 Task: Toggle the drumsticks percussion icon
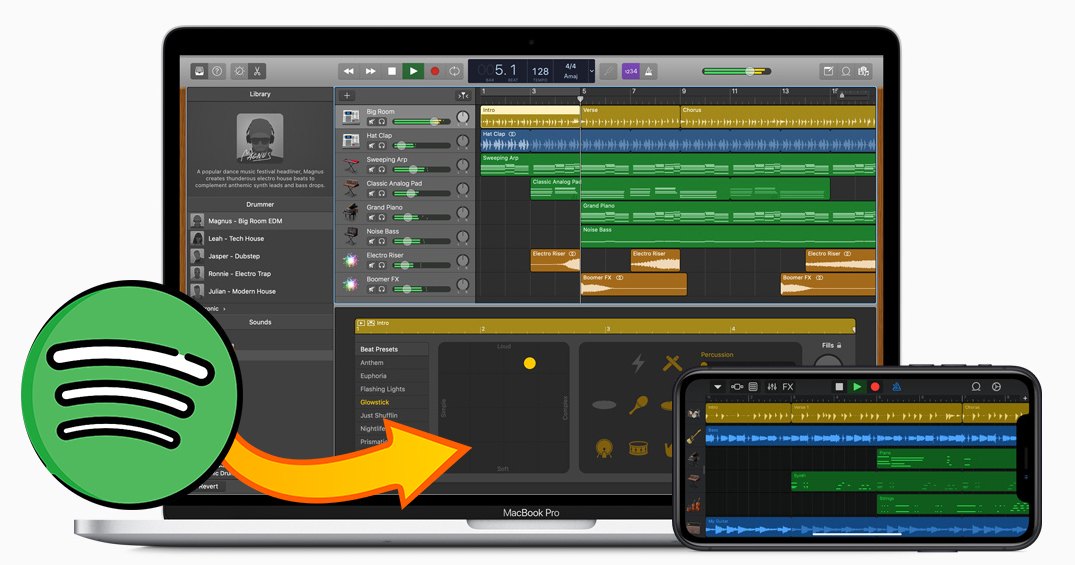click(673, 363)
